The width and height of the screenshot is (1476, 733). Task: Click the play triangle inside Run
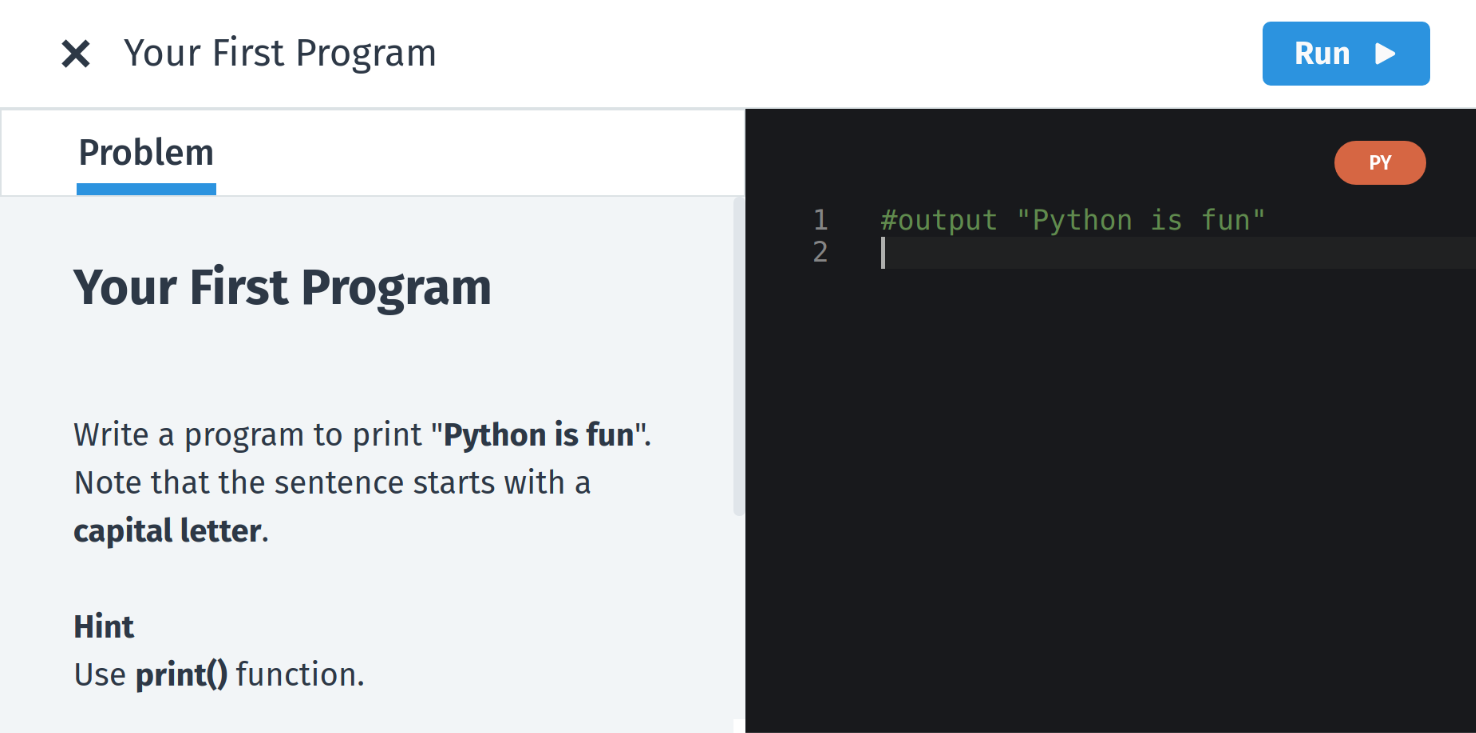(1385, 54)
